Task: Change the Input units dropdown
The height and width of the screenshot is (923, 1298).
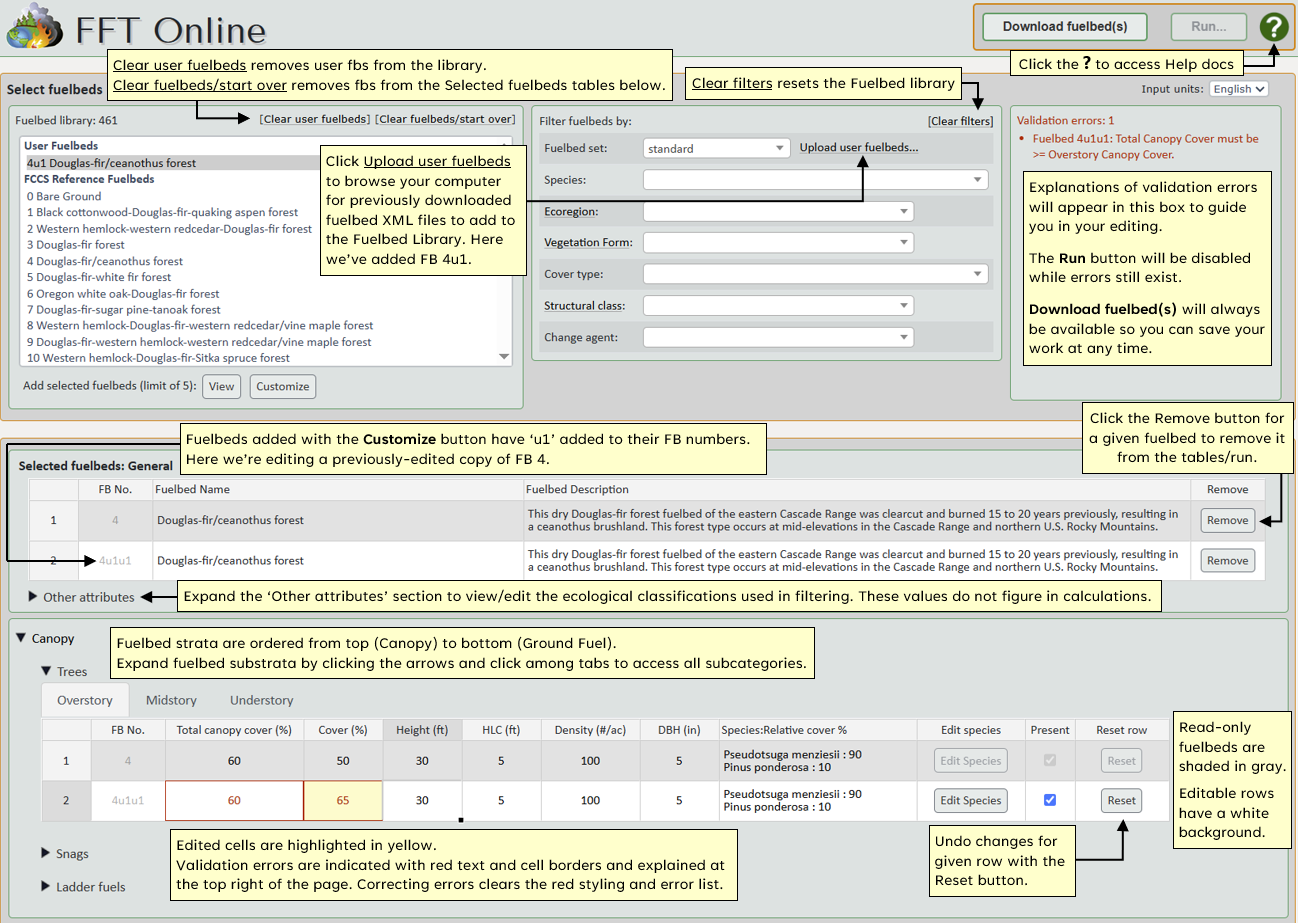Action: click(x=1239, y=88)
